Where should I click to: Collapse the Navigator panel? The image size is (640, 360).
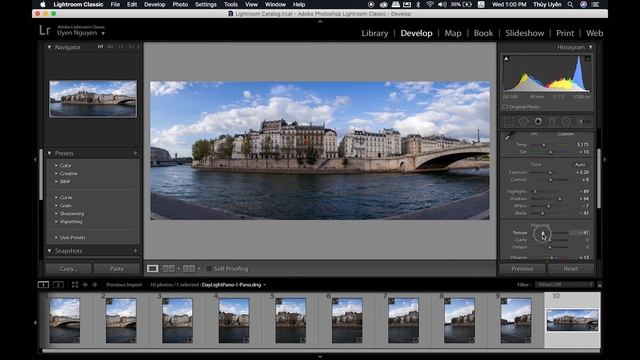tap(49, 47)
